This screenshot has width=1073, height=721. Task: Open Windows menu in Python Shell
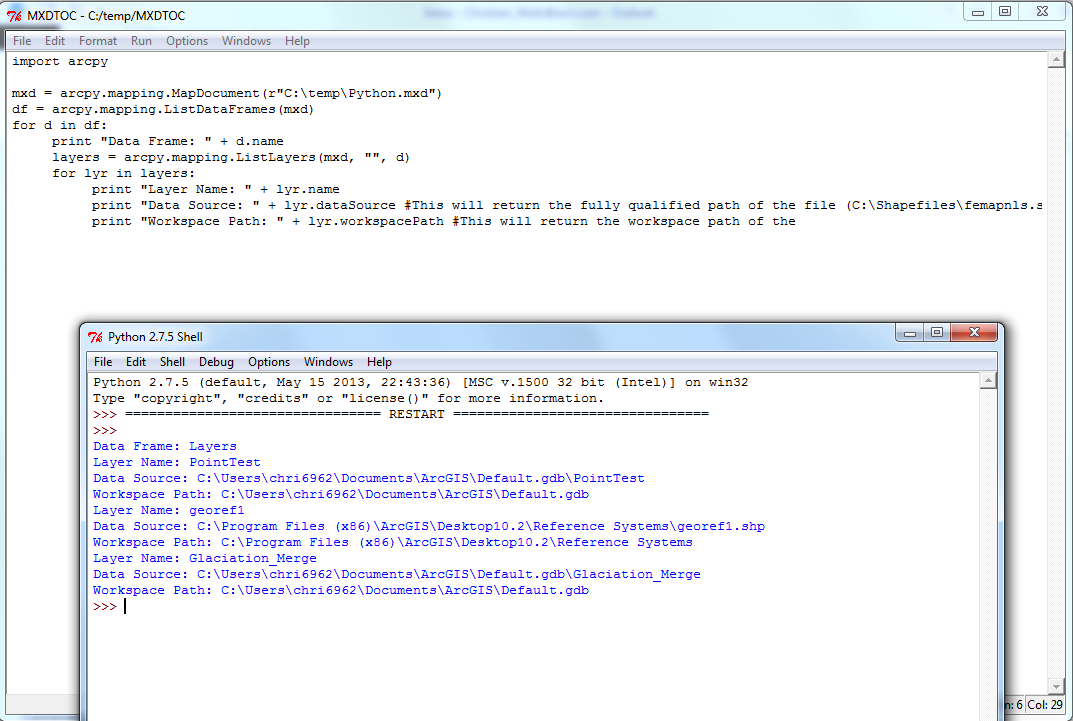coord(328,362)
